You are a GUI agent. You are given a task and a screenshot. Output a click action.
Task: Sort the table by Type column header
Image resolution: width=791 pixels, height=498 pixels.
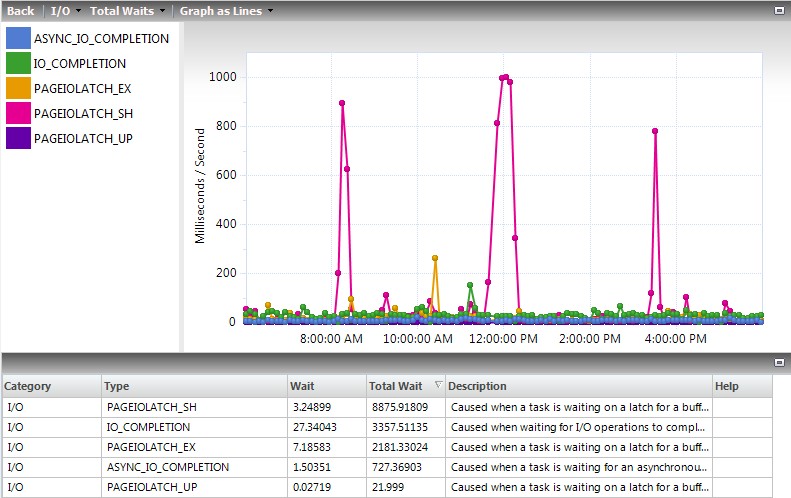coord(193,386)
